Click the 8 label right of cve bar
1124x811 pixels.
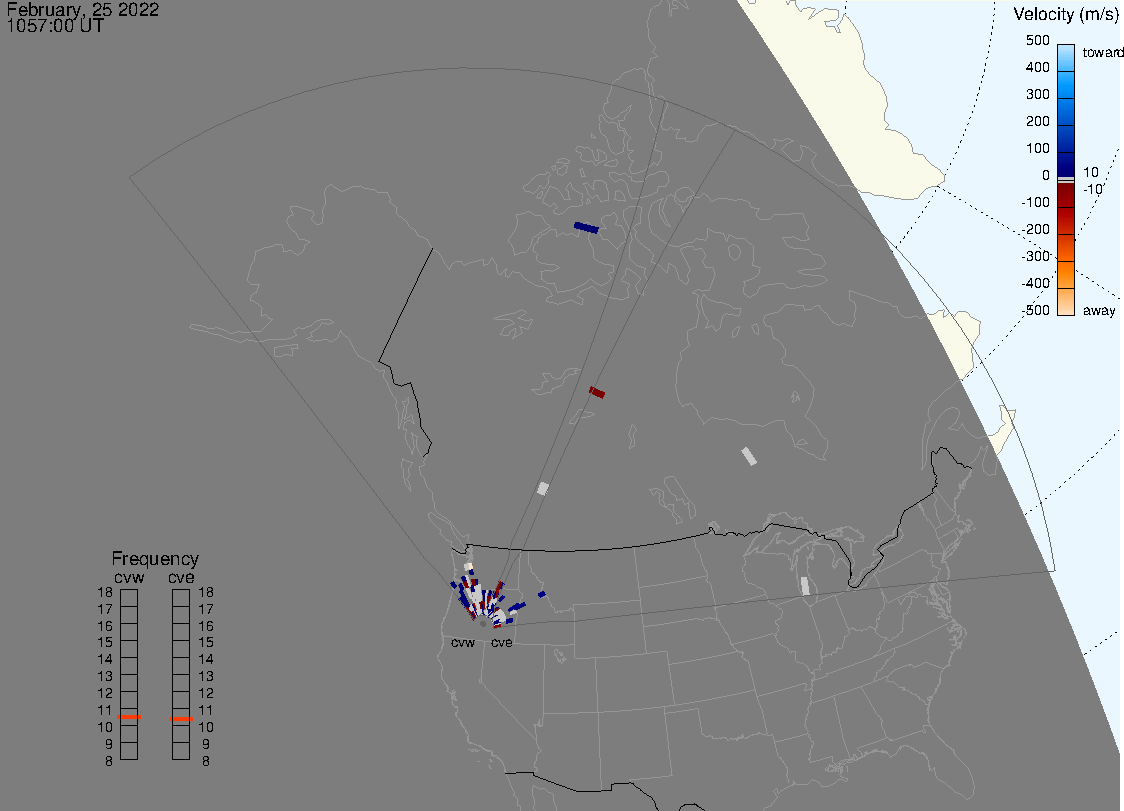[x=206, y=761]
